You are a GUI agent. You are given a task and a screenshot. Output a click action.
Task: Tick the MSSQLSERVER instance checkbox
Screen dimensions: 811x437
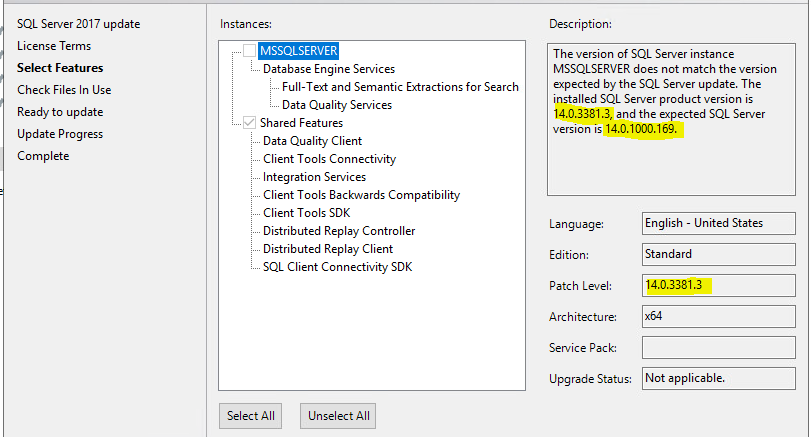(249, 51)
